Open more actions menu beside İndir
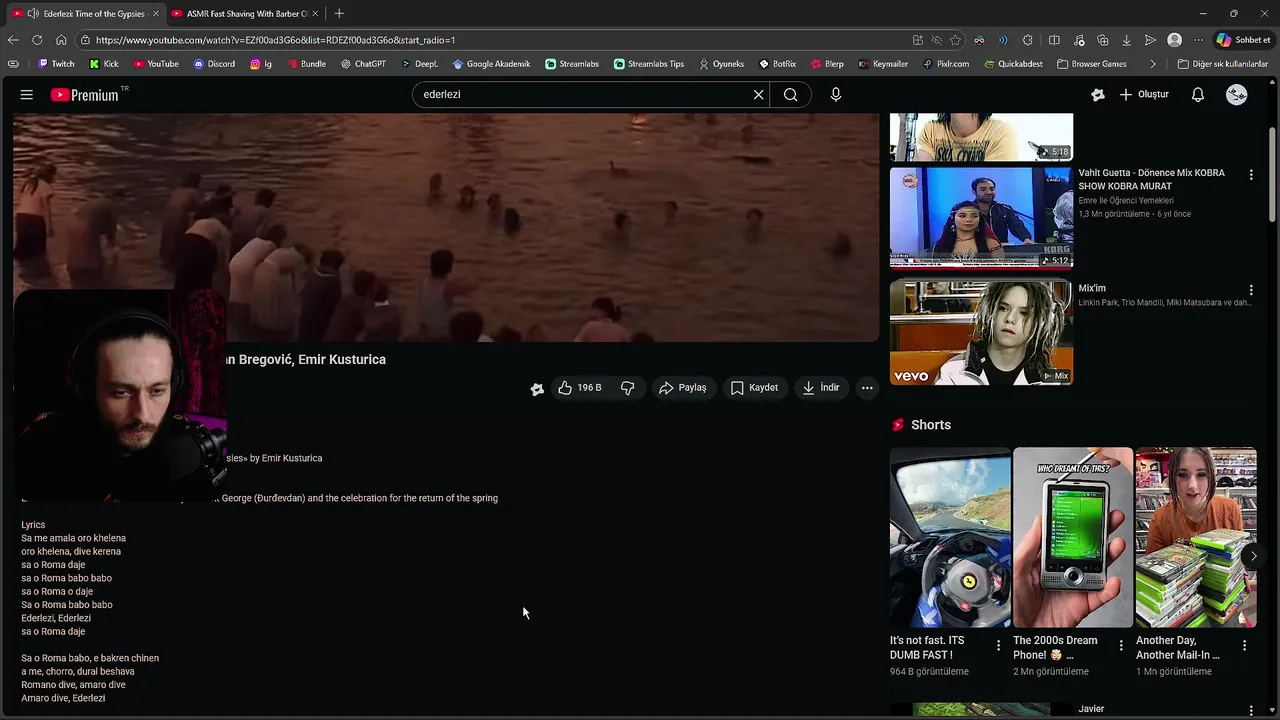The height and width of the screenshot is (720, 1280). [867, 387]
